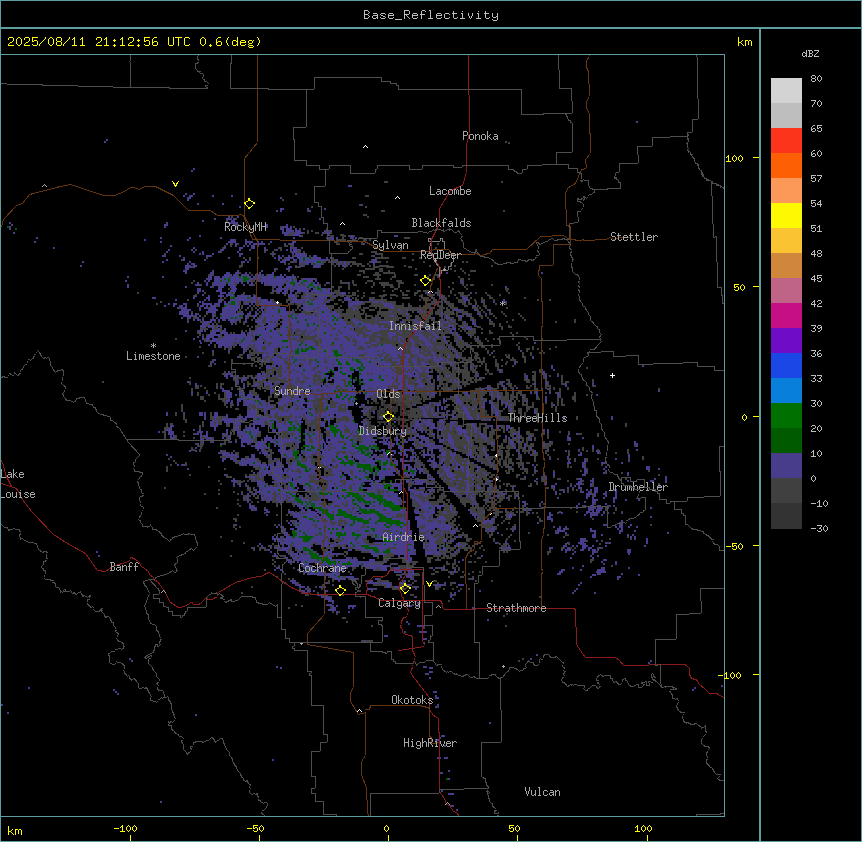Click the RockyMH label
The image size is (862, 842).
(x=245, y=227)
